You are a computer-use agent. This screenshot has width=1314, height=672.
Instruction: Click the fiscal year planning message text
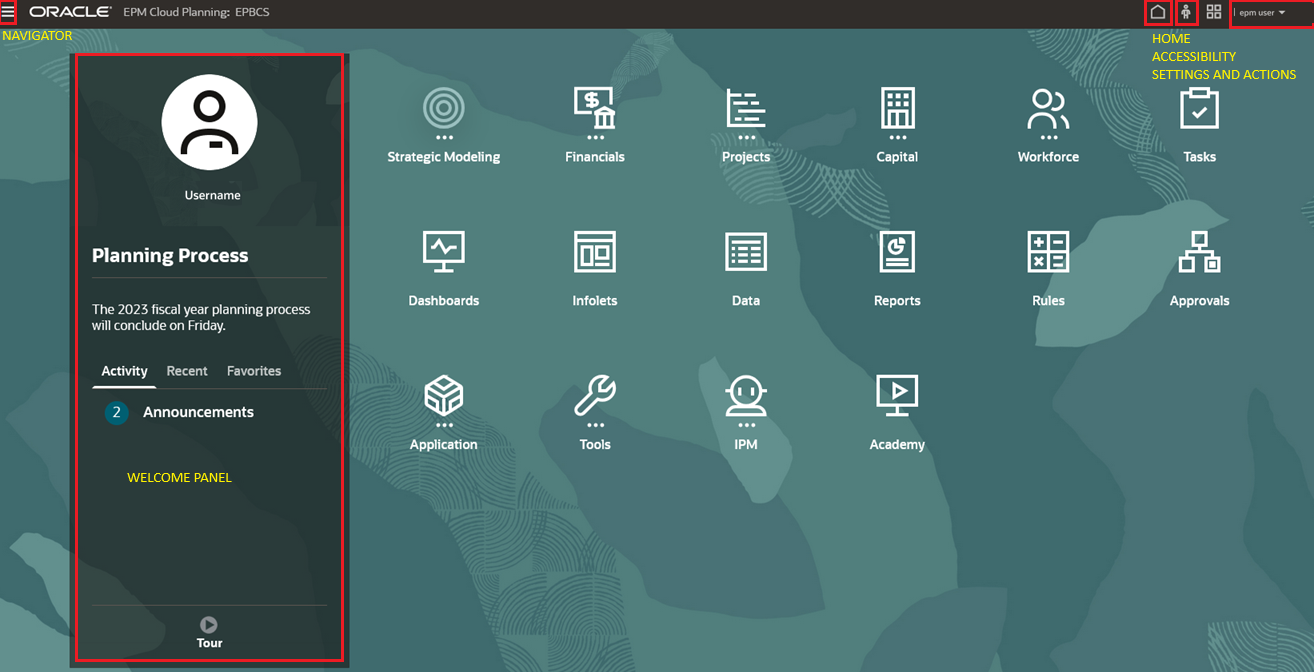pyautogui.click(x=201, y=317)
